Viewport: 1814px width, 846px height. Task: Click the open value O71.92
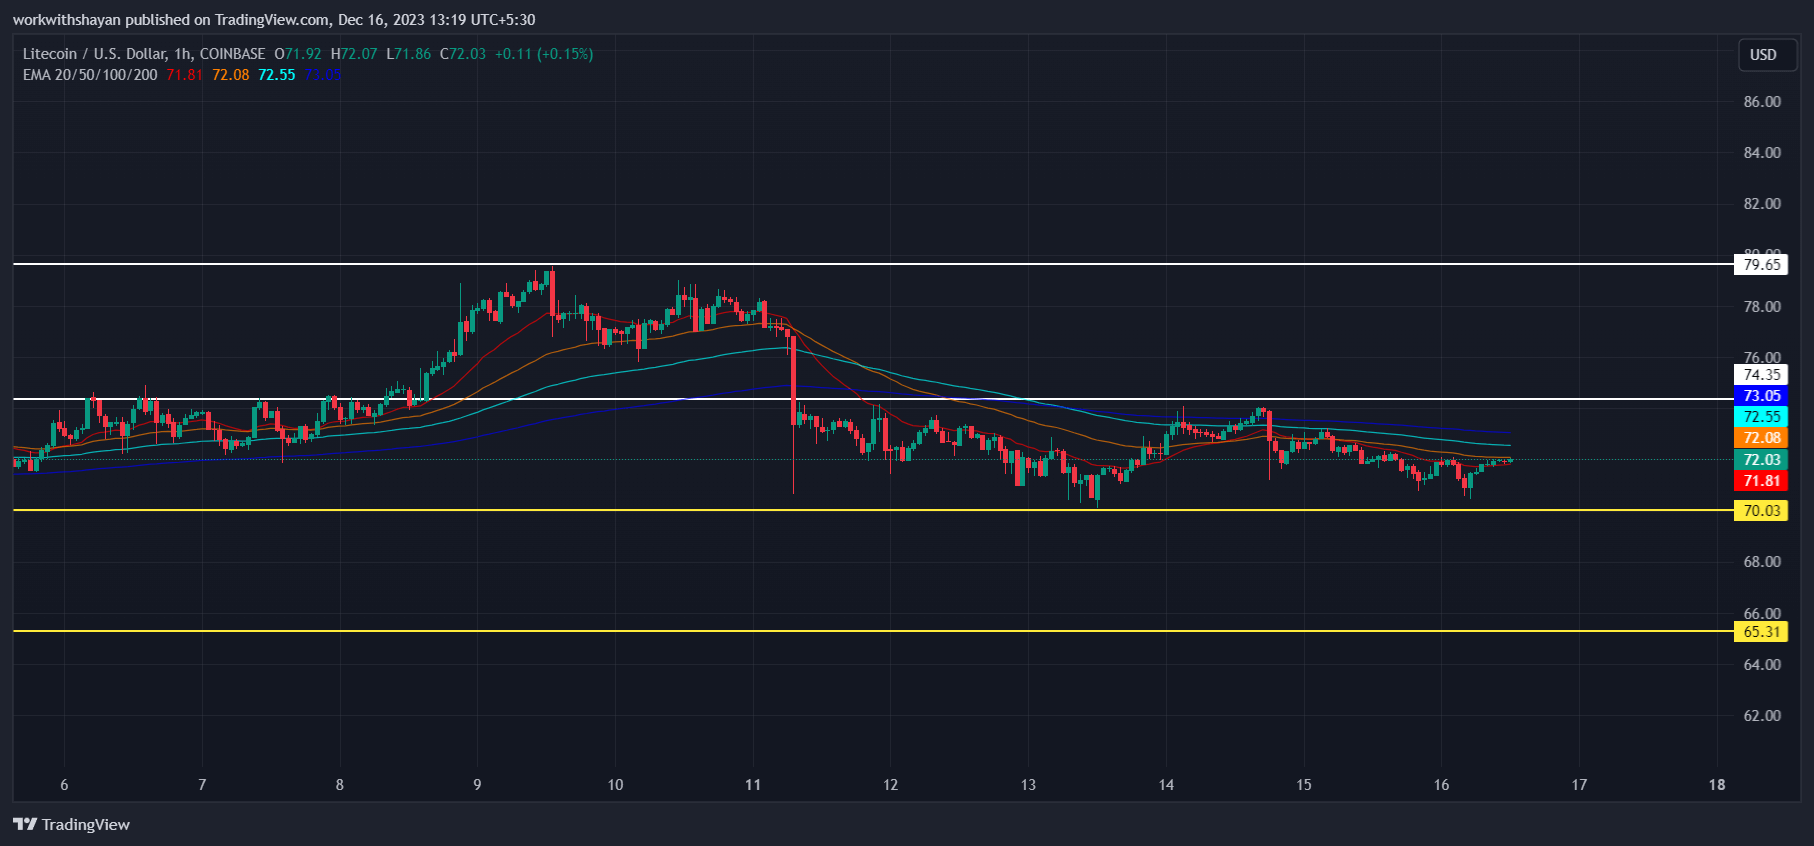[x=298, y=54]
